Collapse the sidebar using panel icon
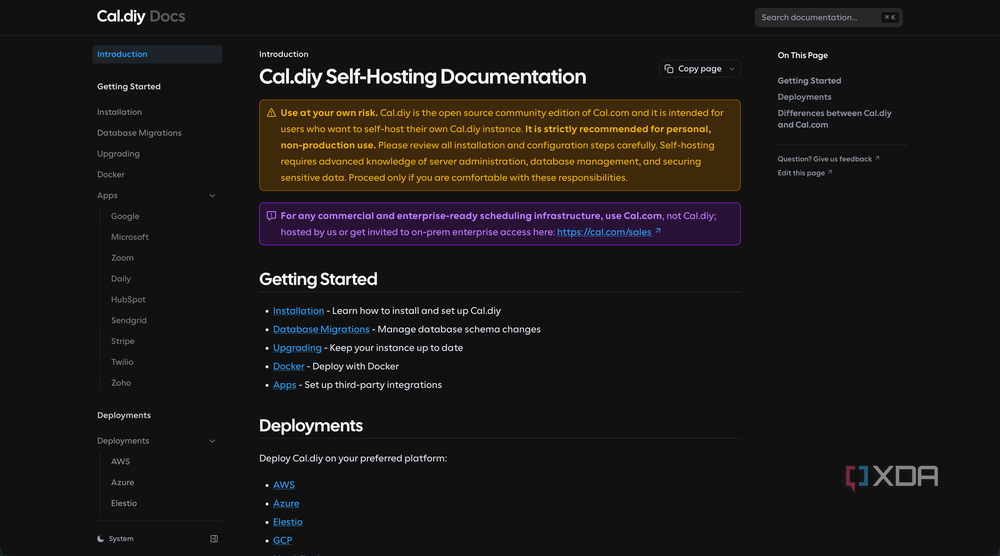The height and width of the screenshot is (556, 1000). tap(214, 539)
